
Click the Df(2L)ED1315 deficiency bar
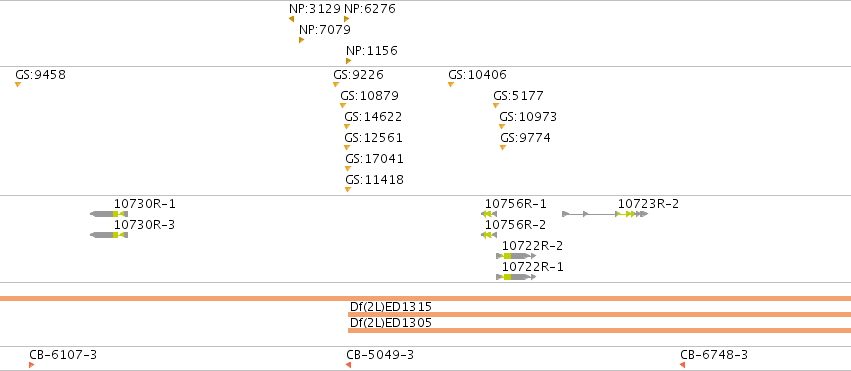click(599, 315)
